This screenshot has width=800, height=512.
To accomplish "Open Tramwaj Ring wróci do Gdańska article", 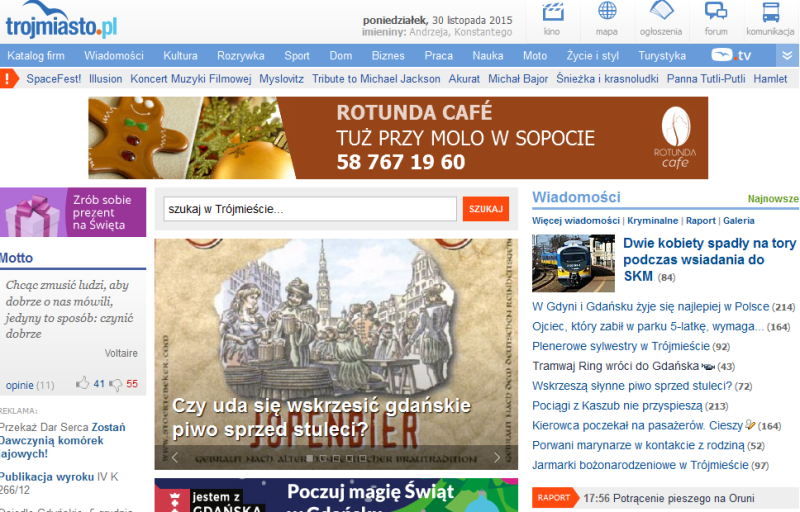I will (615, 366).
